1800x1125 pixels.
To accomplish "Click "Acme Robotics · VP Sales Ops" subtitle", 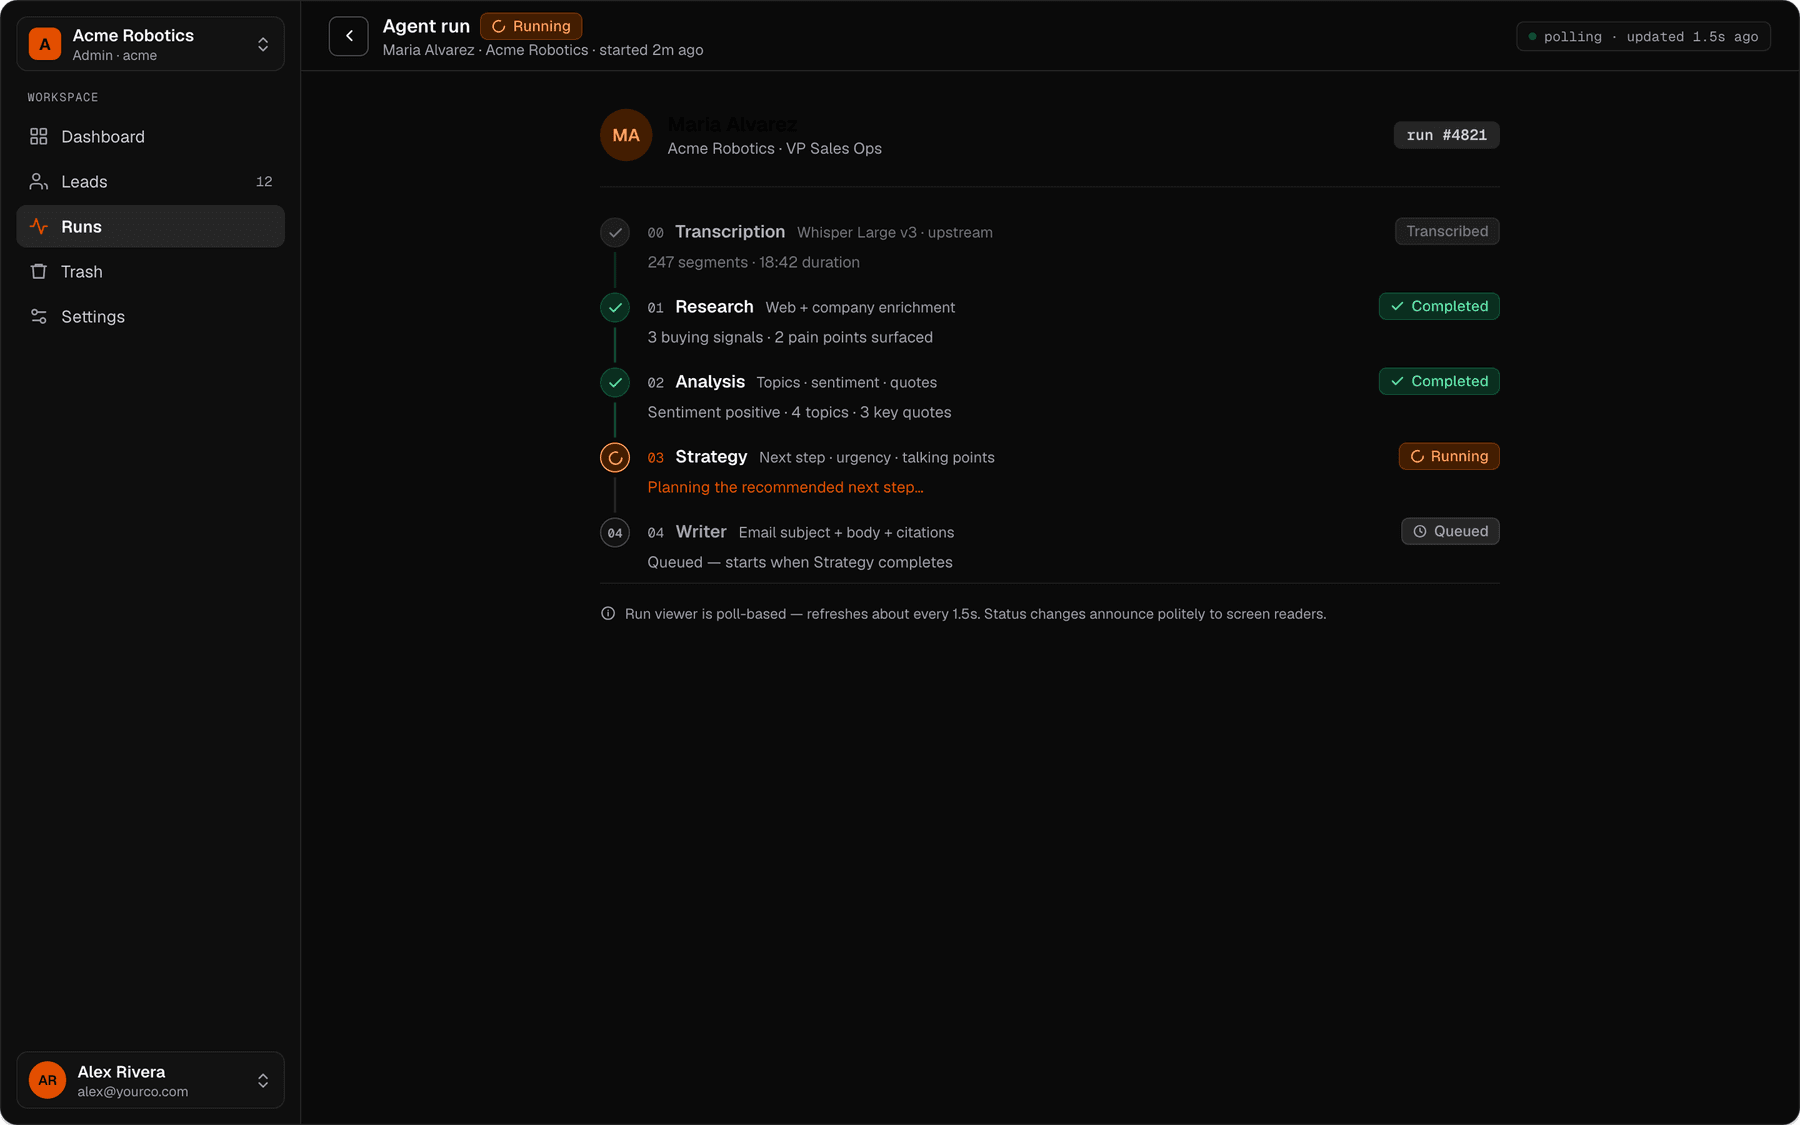I will (774, 148).
